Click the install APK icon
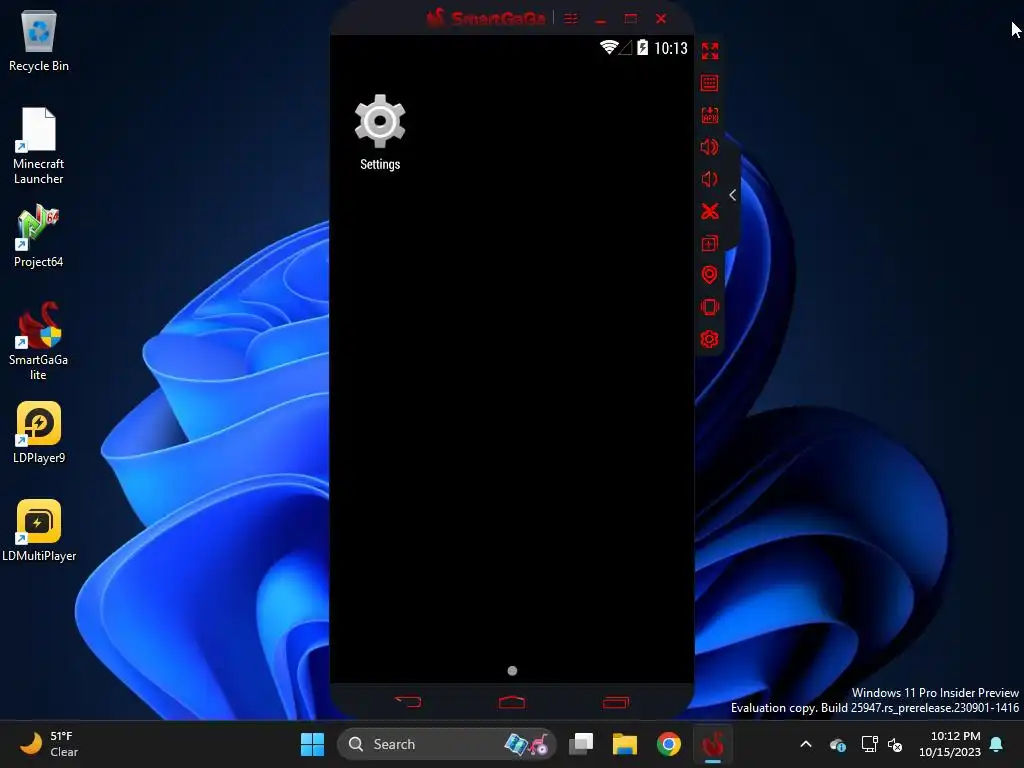The width and height of the screenshot is (1024, 768). (x=710, y=115)
